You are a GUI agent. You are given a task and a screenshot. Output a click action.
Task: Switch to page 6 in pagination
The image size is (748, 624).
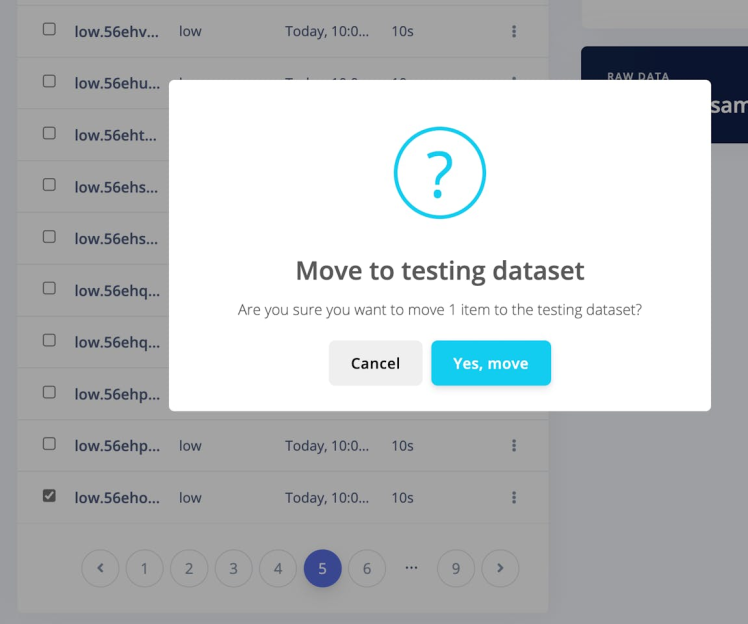coord(367,569)
